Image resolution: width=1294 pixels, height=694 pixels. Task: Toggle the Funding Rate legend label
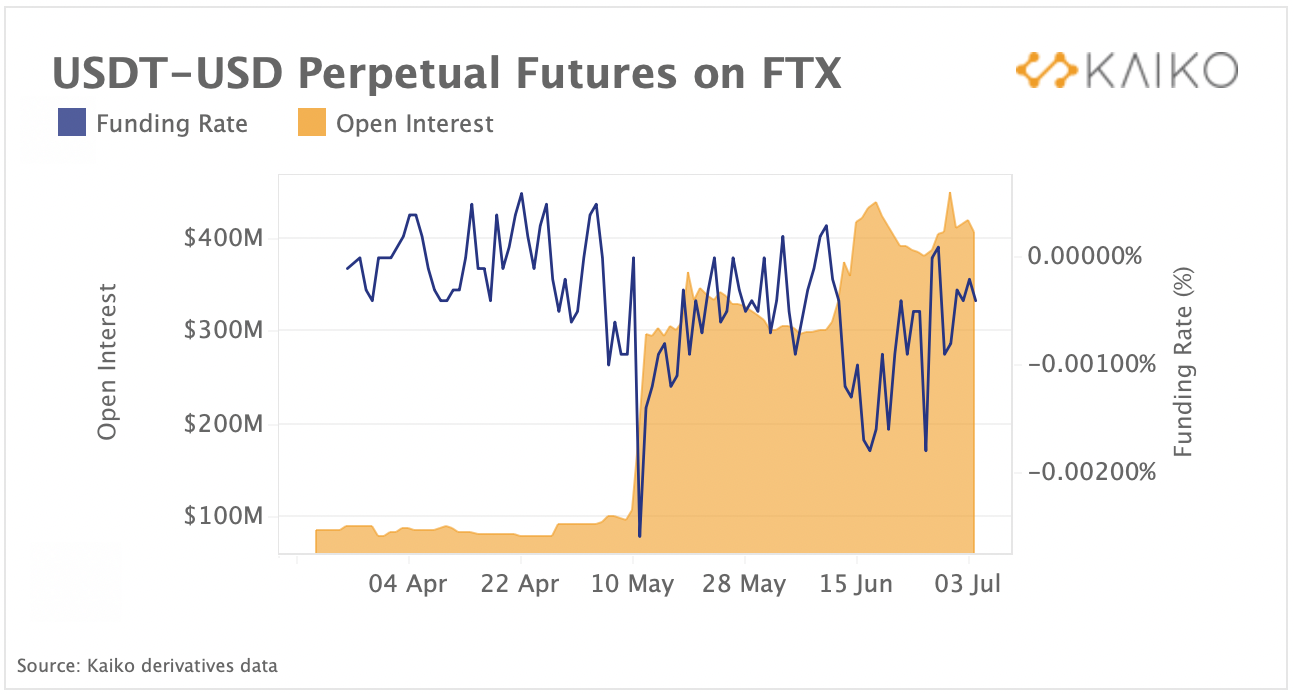point(171,124)
